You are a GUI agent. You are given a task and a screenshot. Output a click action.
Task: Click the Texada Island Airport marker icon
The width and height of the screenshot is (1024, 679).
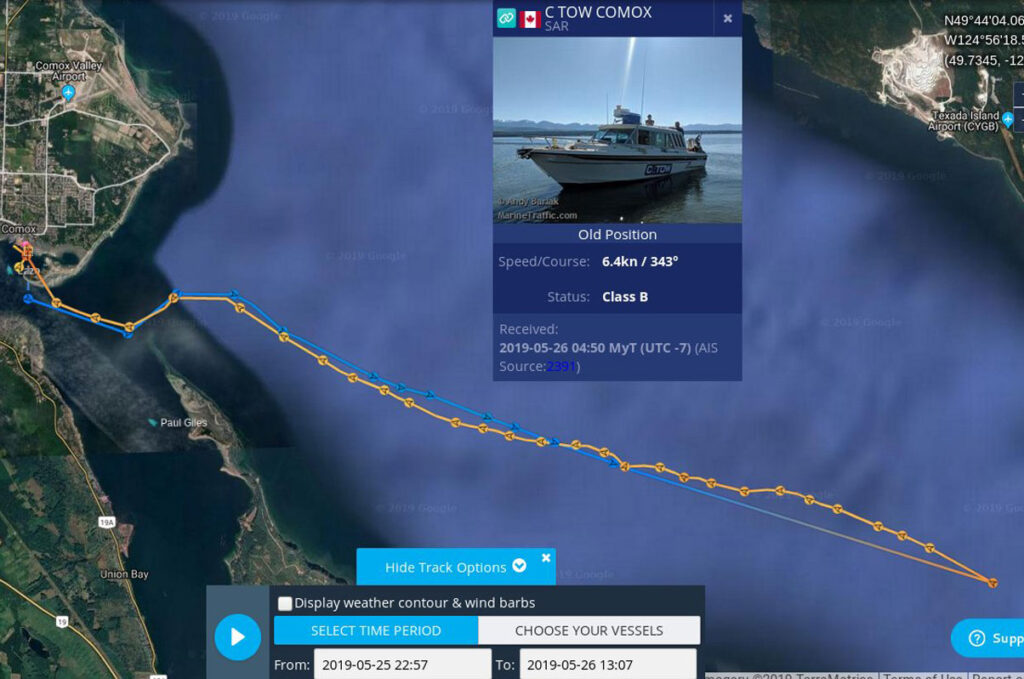tap(1008, 120)
